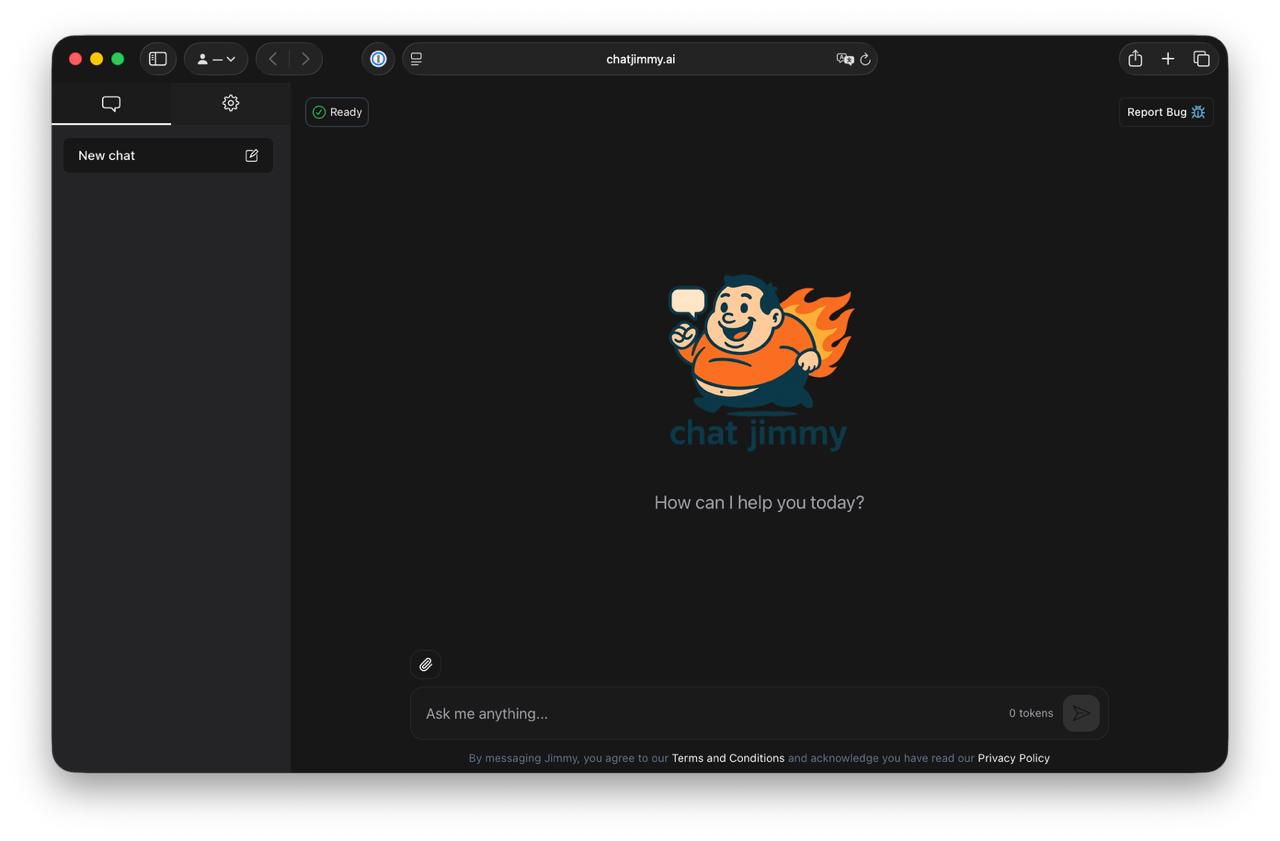1280x841 pixels.
Task: Click the send message arrow button
Action: (1081, 713)
